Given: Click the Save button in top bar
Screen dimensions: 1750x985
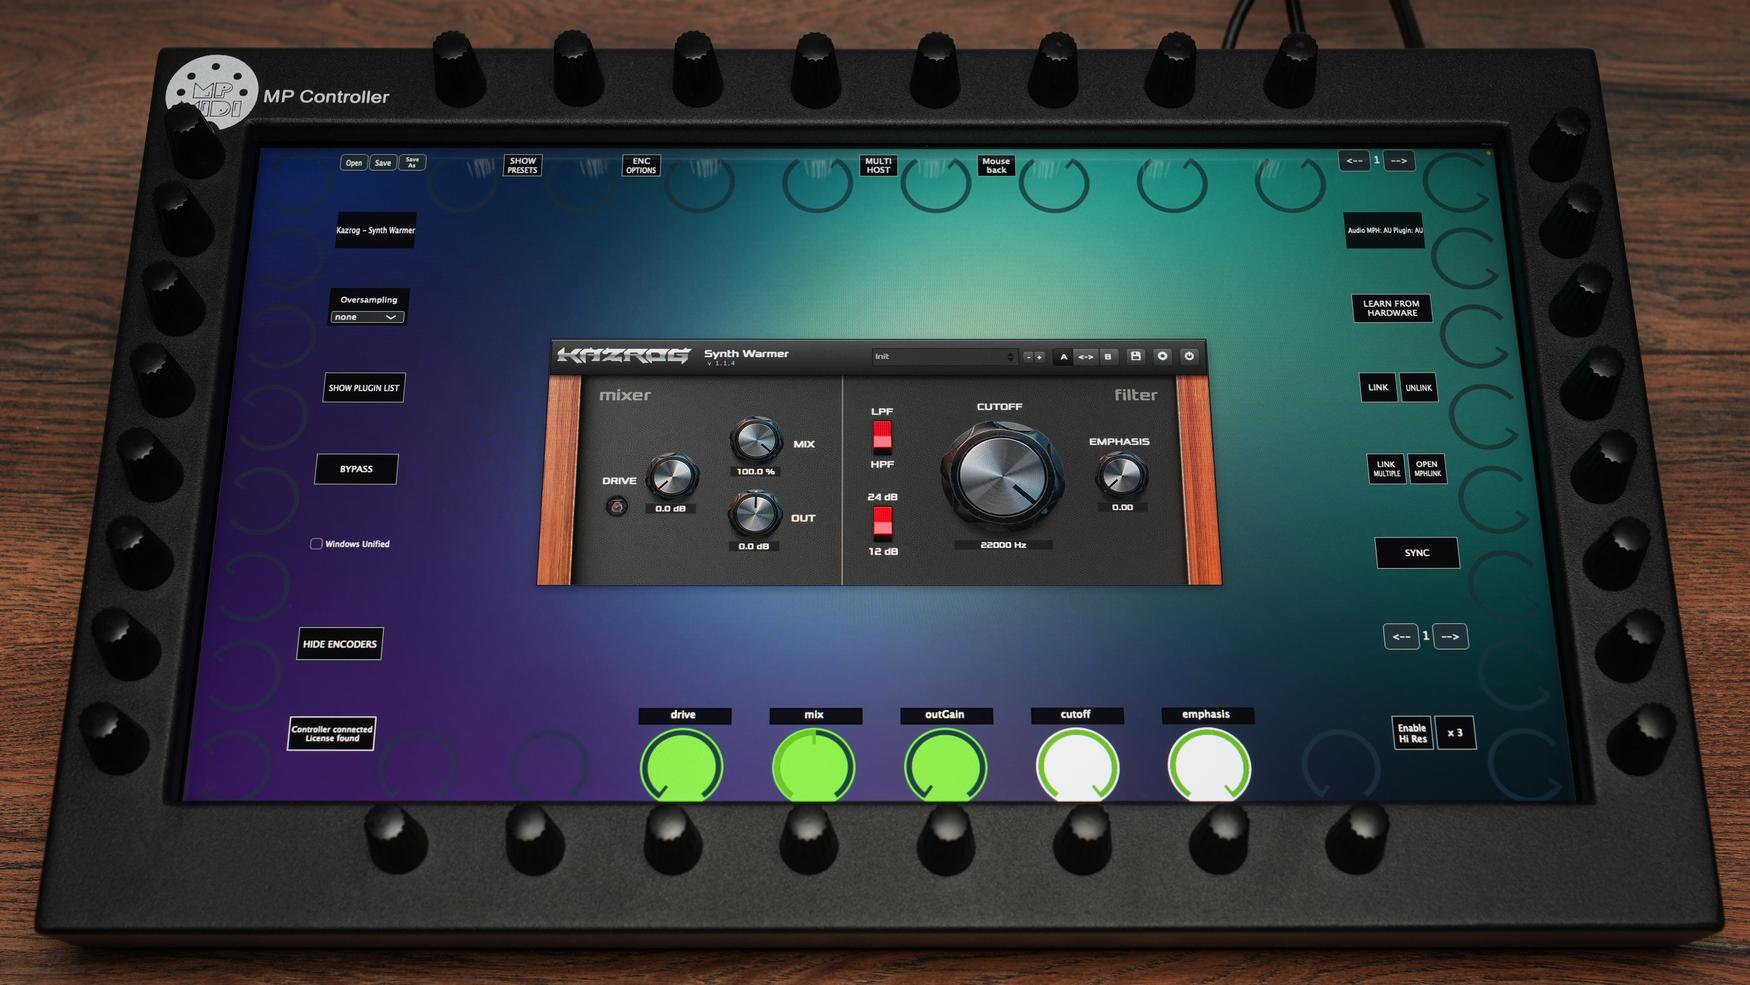Looking at the screenshot, I should tap(383, 163).
